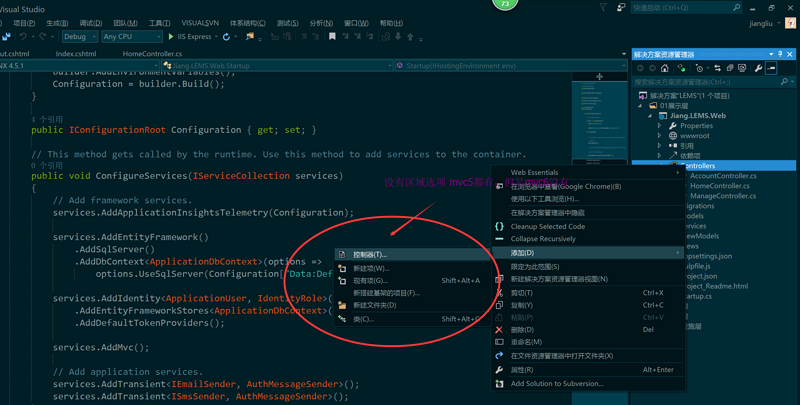800x405 pixels.
Task: Click Show All Files icon in Solution Explorer
Action: [x=742, y=68]
